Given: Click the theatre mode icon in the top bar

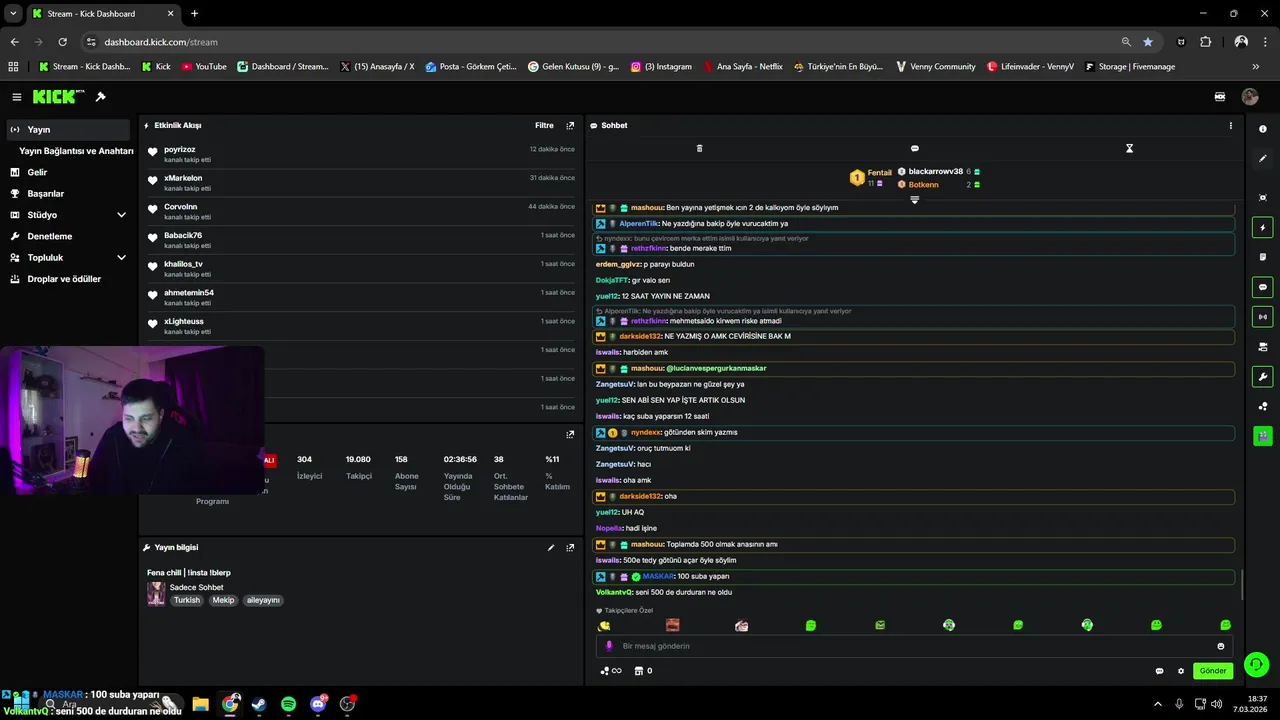Looking at the screenshot, I should pos(1219,97).
